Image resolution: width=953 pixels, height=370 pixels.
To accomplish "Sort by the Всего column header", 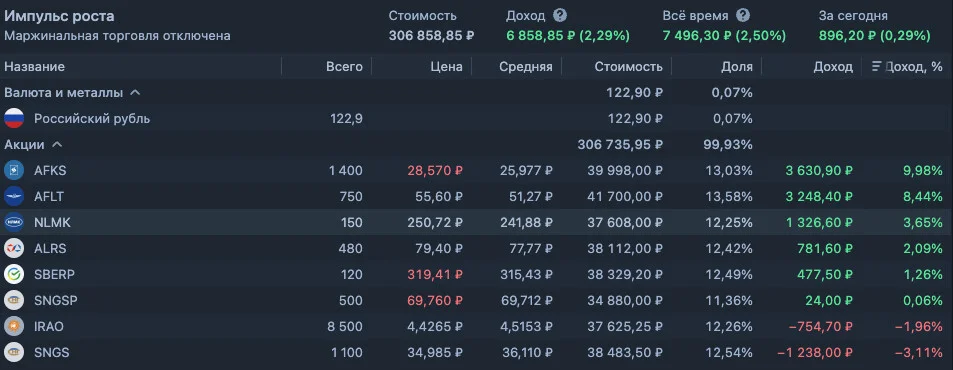I will (344, 67).
